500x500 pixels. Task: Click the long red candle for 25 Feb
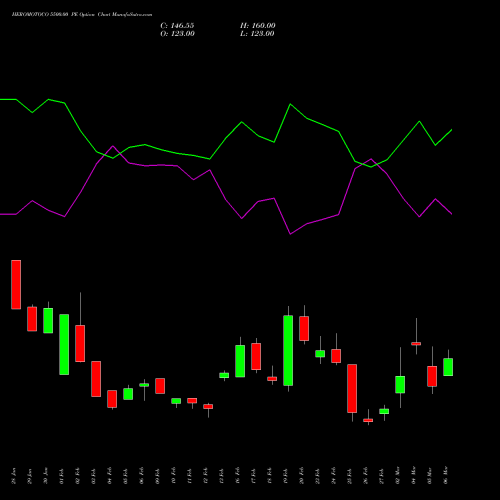[352, 388]
